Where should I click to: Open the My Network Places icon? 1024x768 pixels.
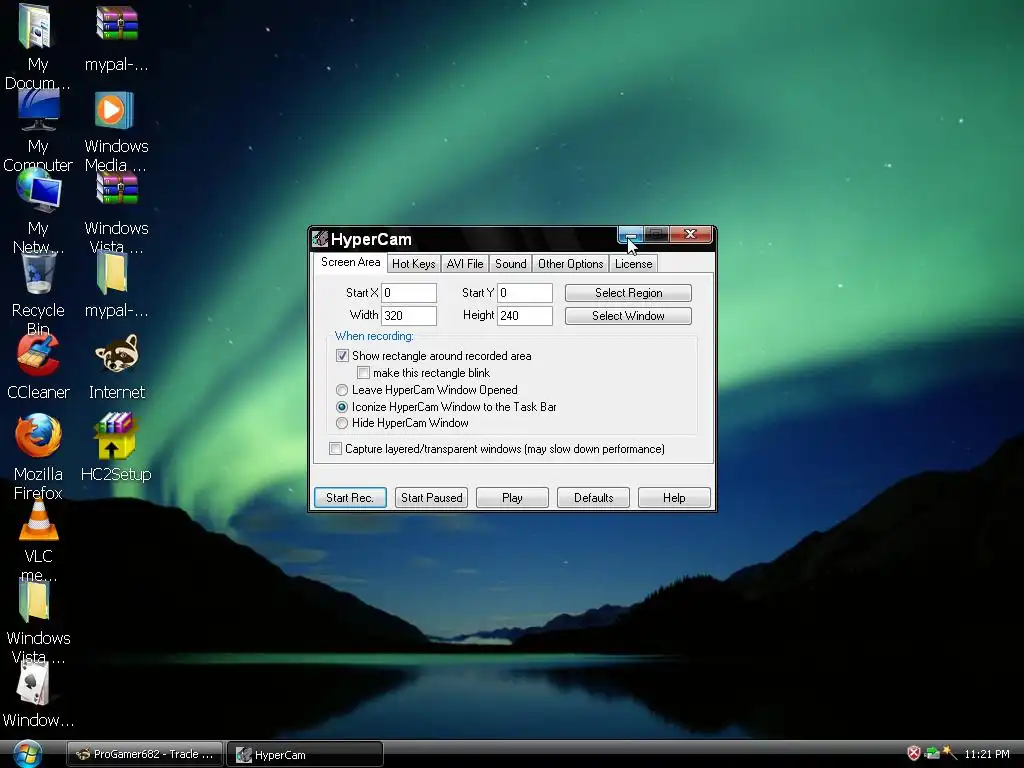coord(39,190)
